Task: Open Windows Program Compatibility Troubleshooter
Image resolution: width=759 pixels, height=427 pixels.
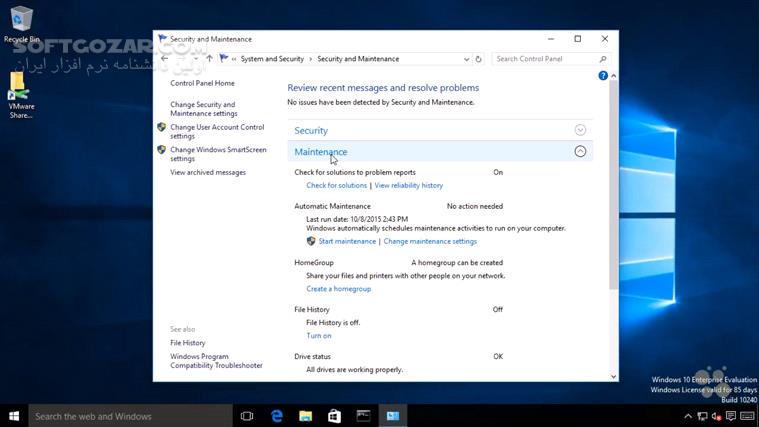Action: [216, 361]
